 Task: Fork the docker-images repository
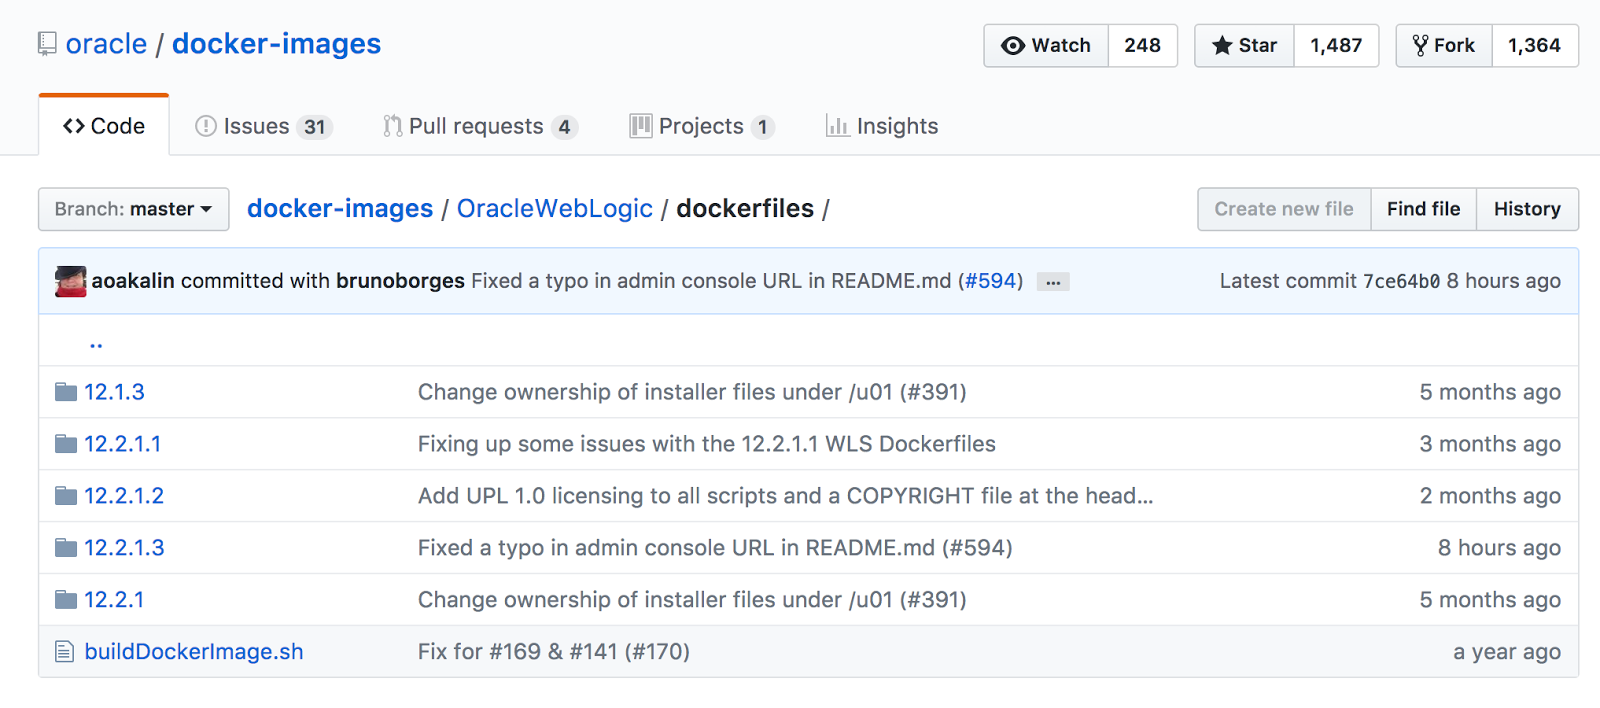point(1444,46)
